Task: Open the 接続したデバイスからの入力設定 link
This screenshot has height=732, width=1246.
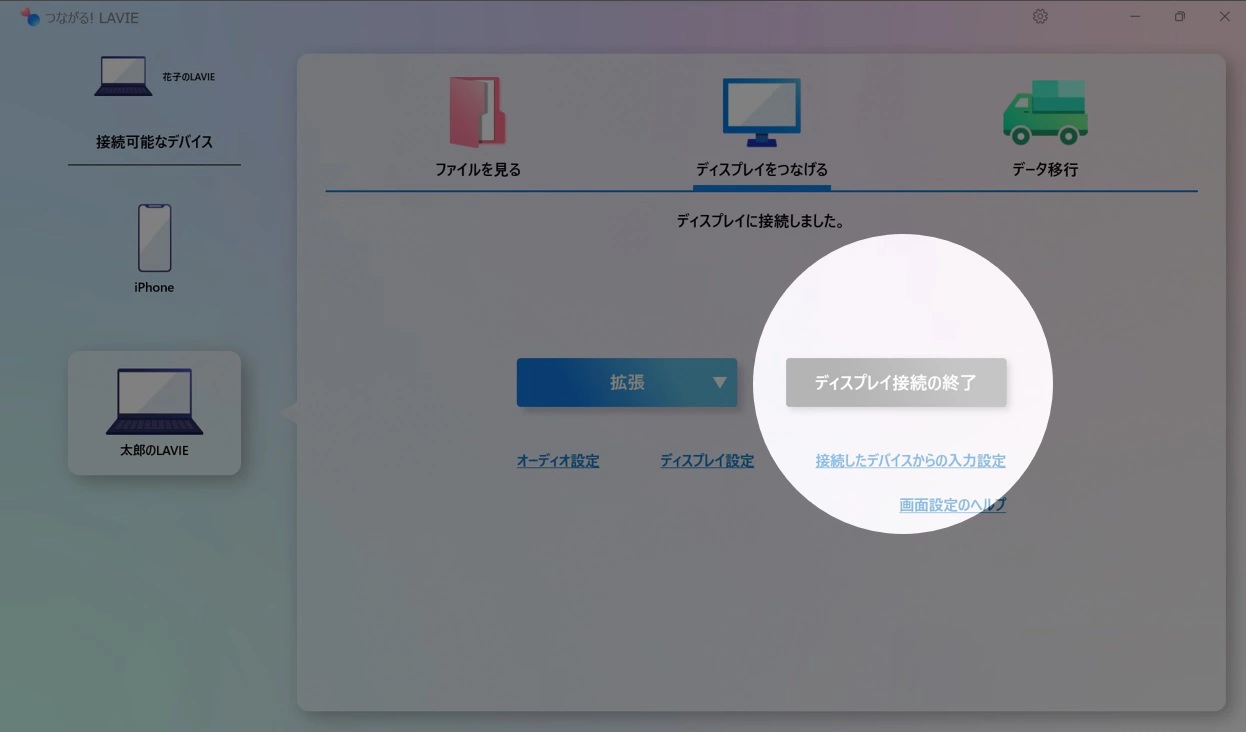Action: coord(911,461)
